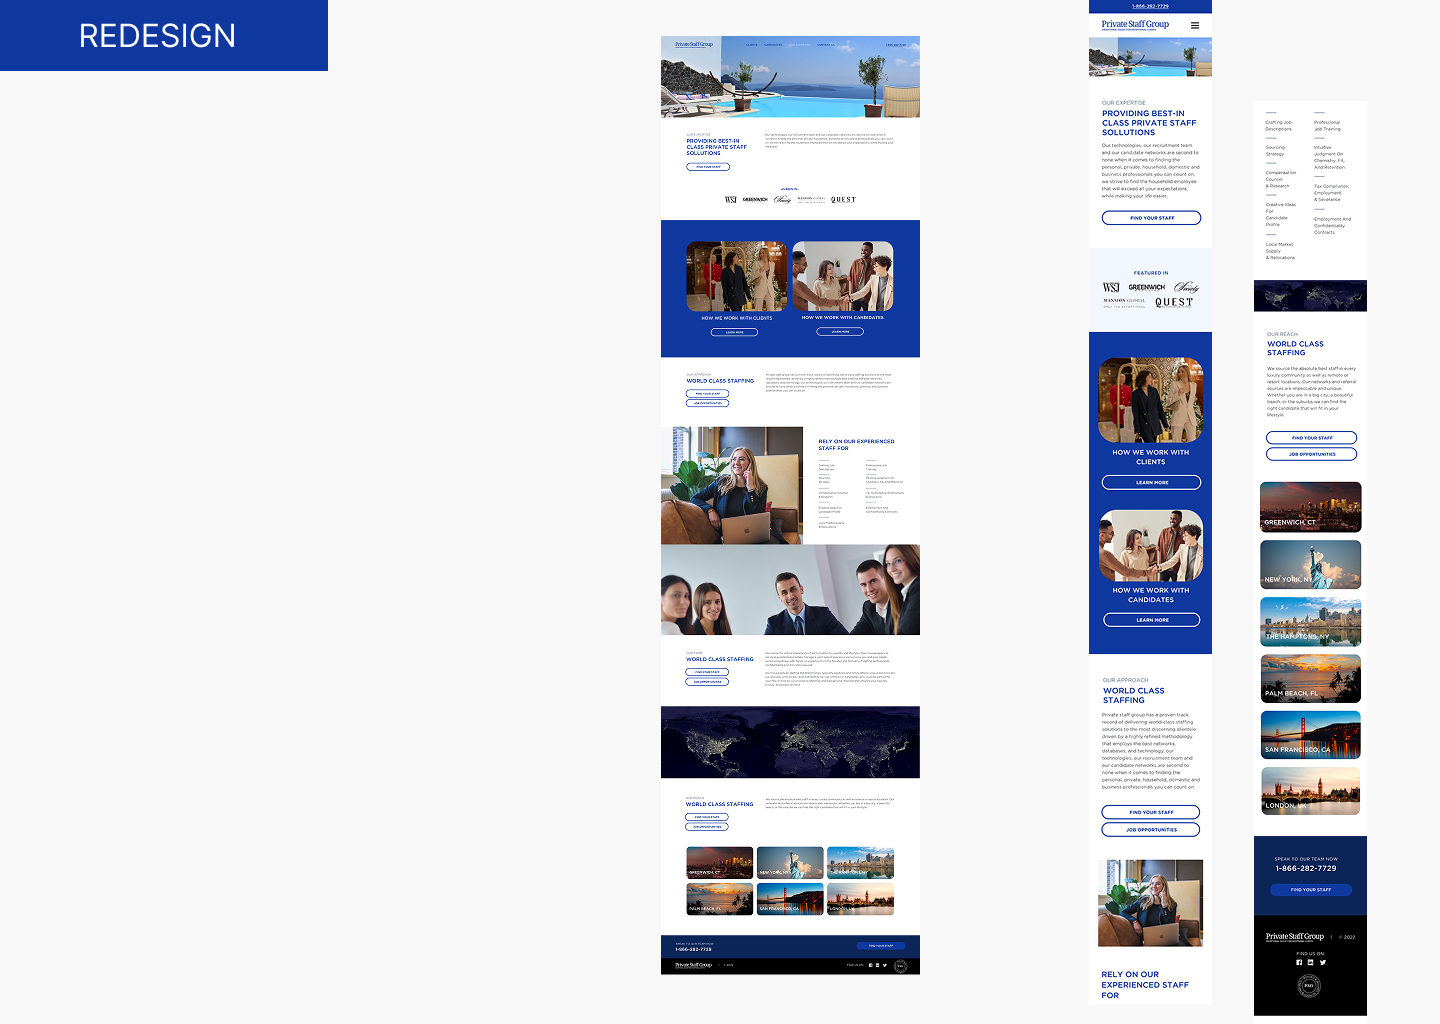Open Clients in desktop mockup navigation
Image resolution: width=1440 pixels, height=1024 pixels.
[x=751, y=45]
